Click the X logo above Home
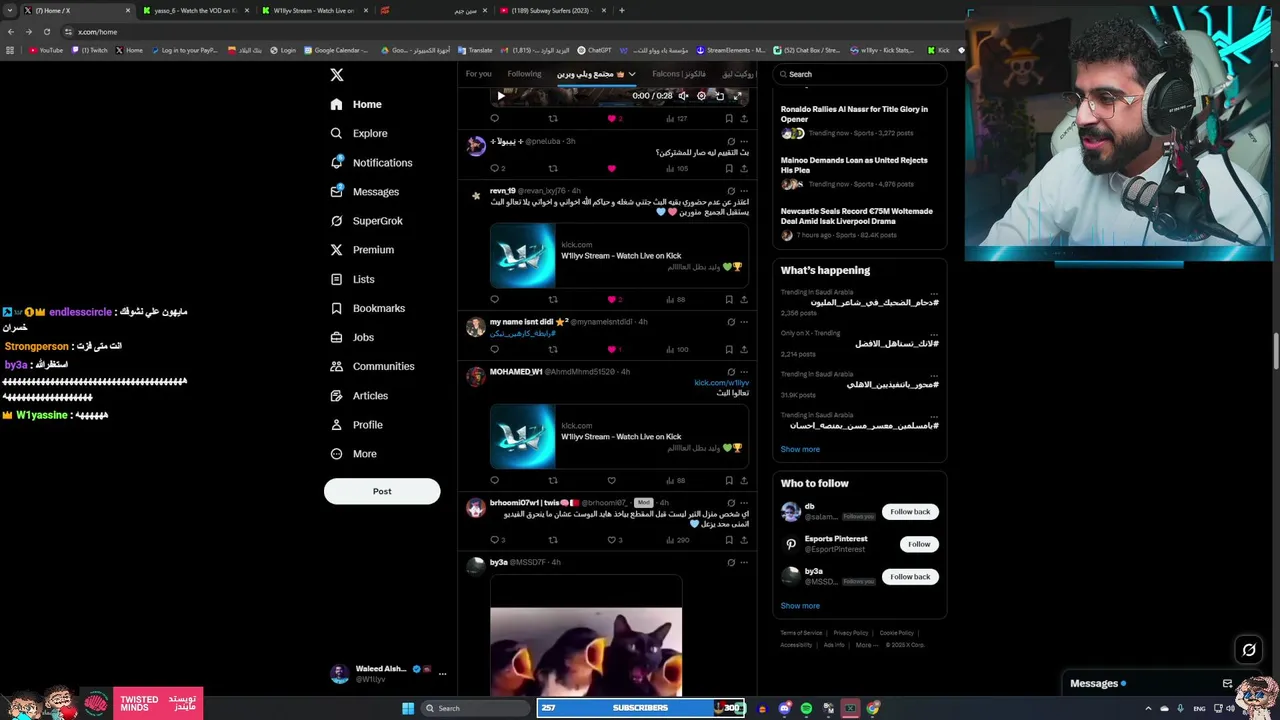Image resolution: width=1280 pixels, height=720 pixels. 337,75
